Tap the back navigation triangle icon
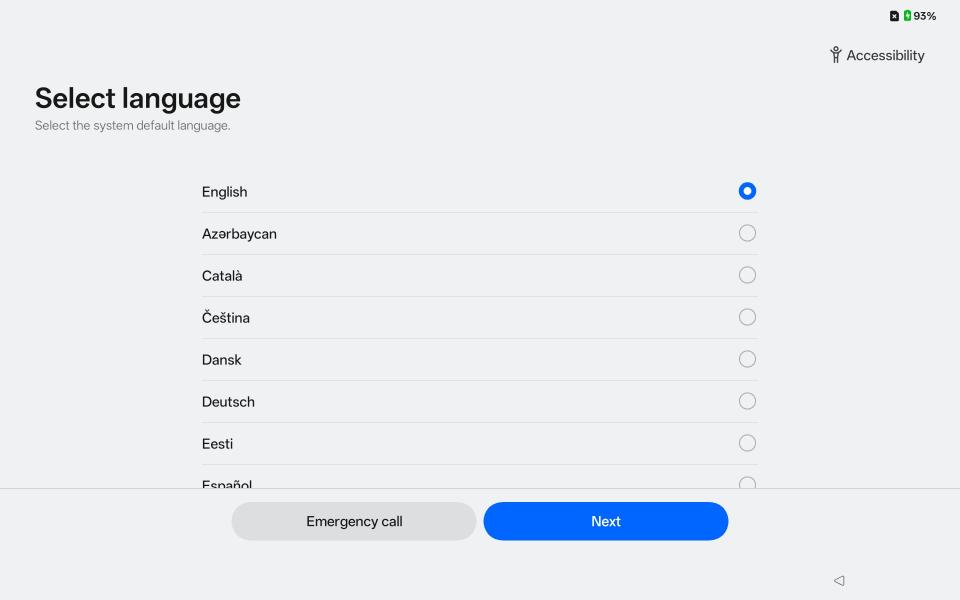Screen dimensions: 960x600 (x=839, y=580)
